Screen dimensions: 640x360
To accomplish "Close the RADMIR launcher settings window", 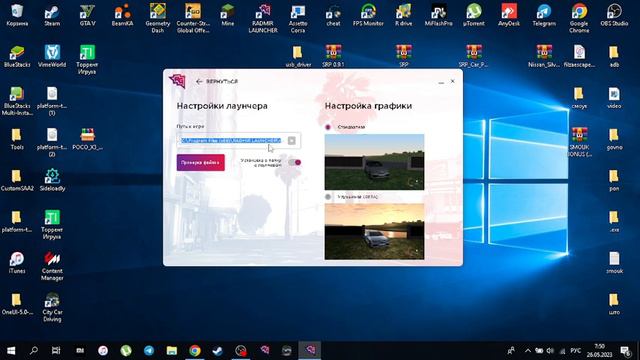I will click(x=453, y=81).
